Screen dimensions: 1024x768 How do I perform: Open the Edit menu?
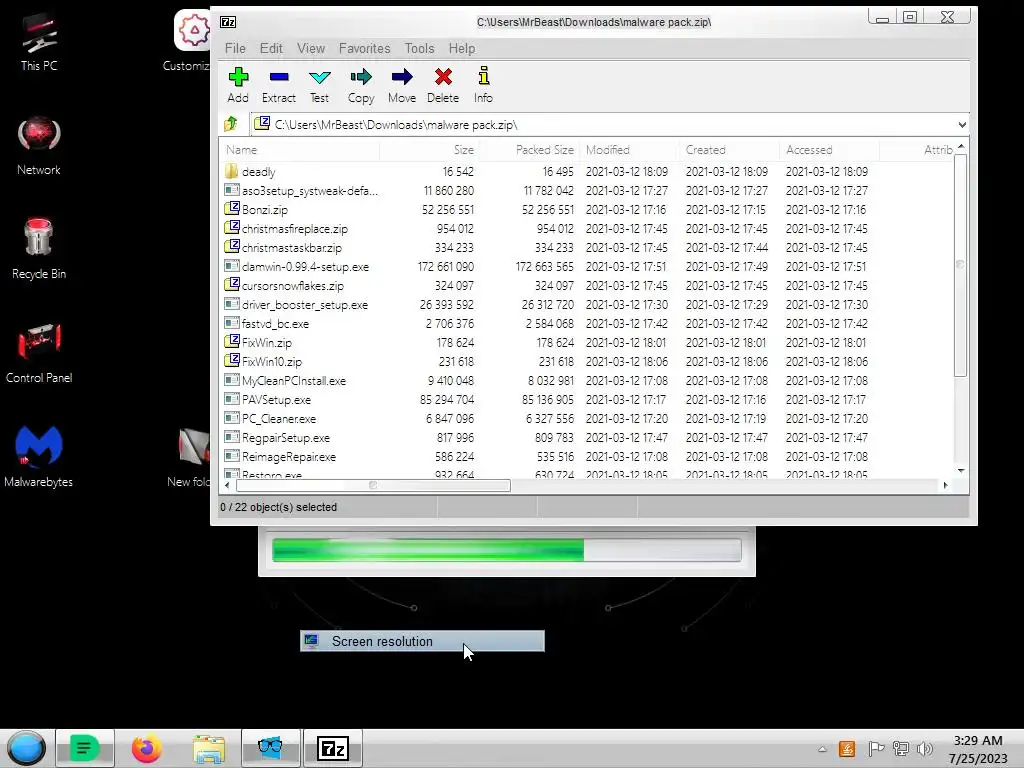271,48
